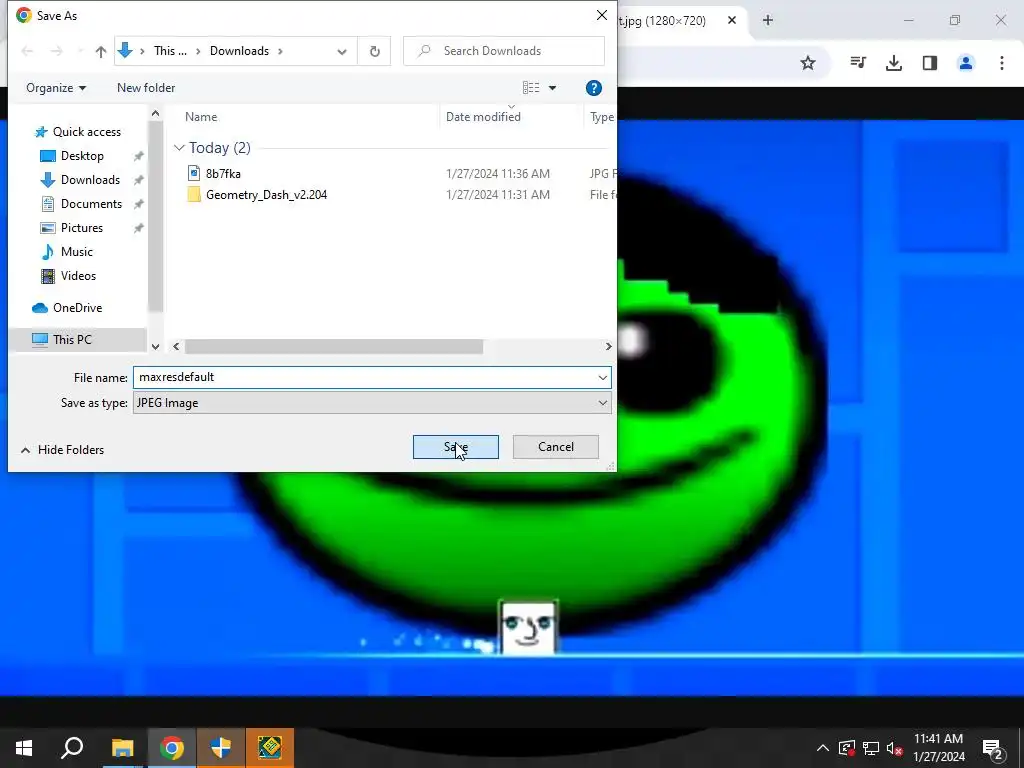Open the Help question mark icon
This screenshot has height=768, width=1024.
click(594, 88)
